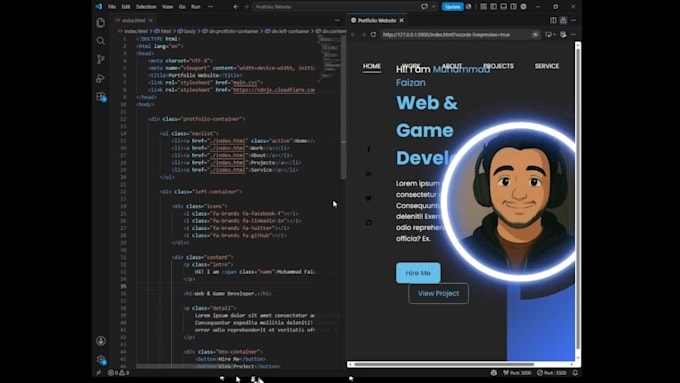Click div.protfolio-container breadcrumb
680x383 pixels.
click(230, 31)
